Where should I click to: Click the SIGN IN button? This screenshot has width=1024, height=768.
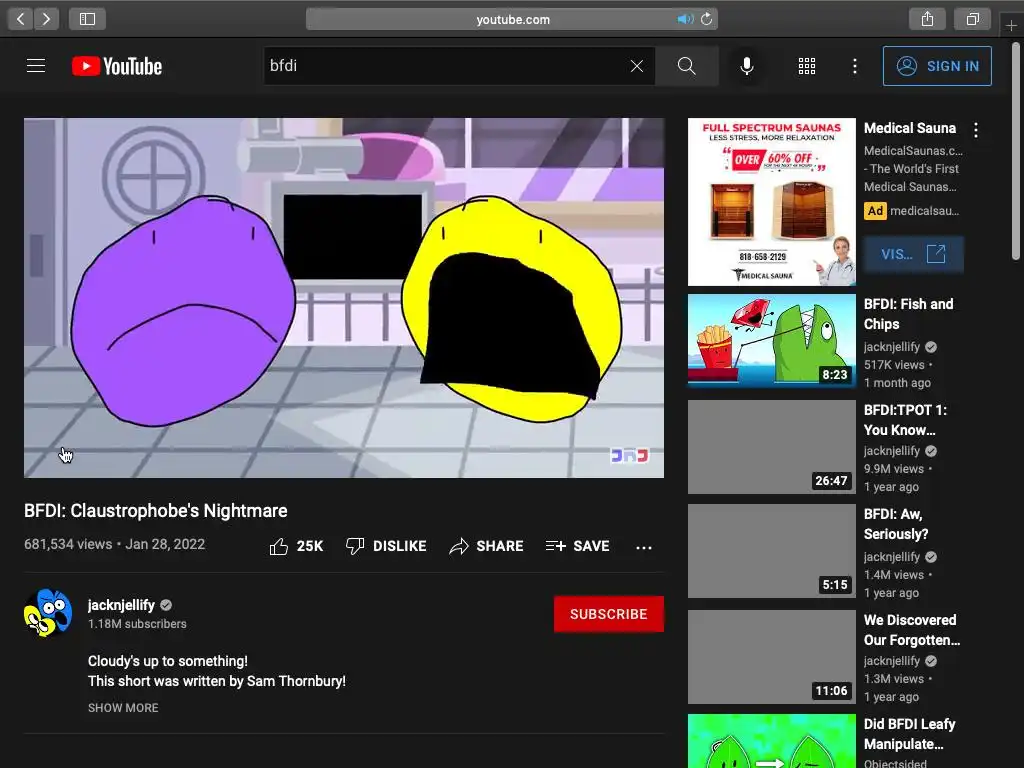click(937, 66)
